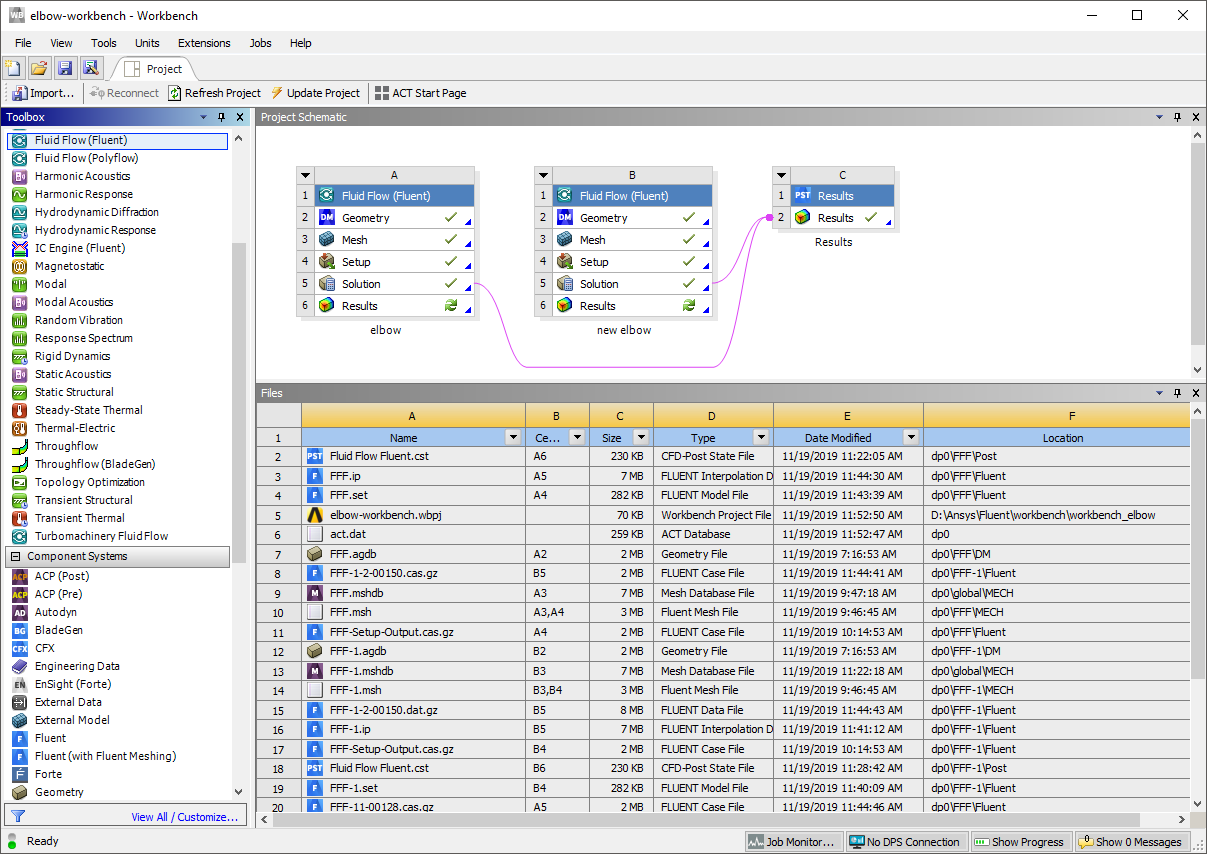Toggle auto-hide pin on the Toolbox panel
Viewport: 1207px width, 854px height.
pyautogui.click(x=221, y=117)
